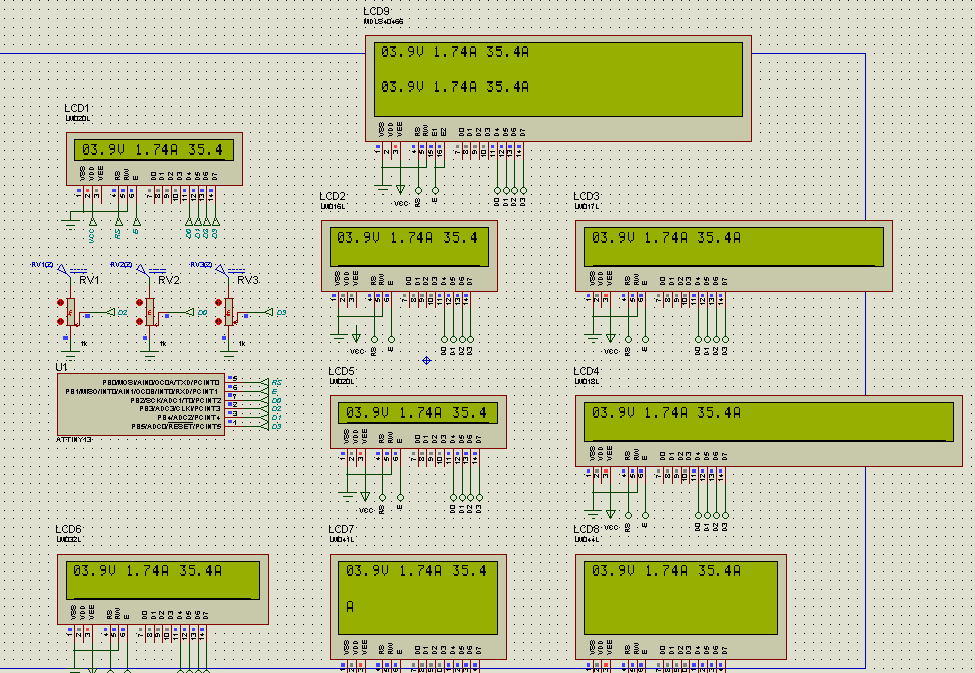Click the LCD6 display screen

162,580
